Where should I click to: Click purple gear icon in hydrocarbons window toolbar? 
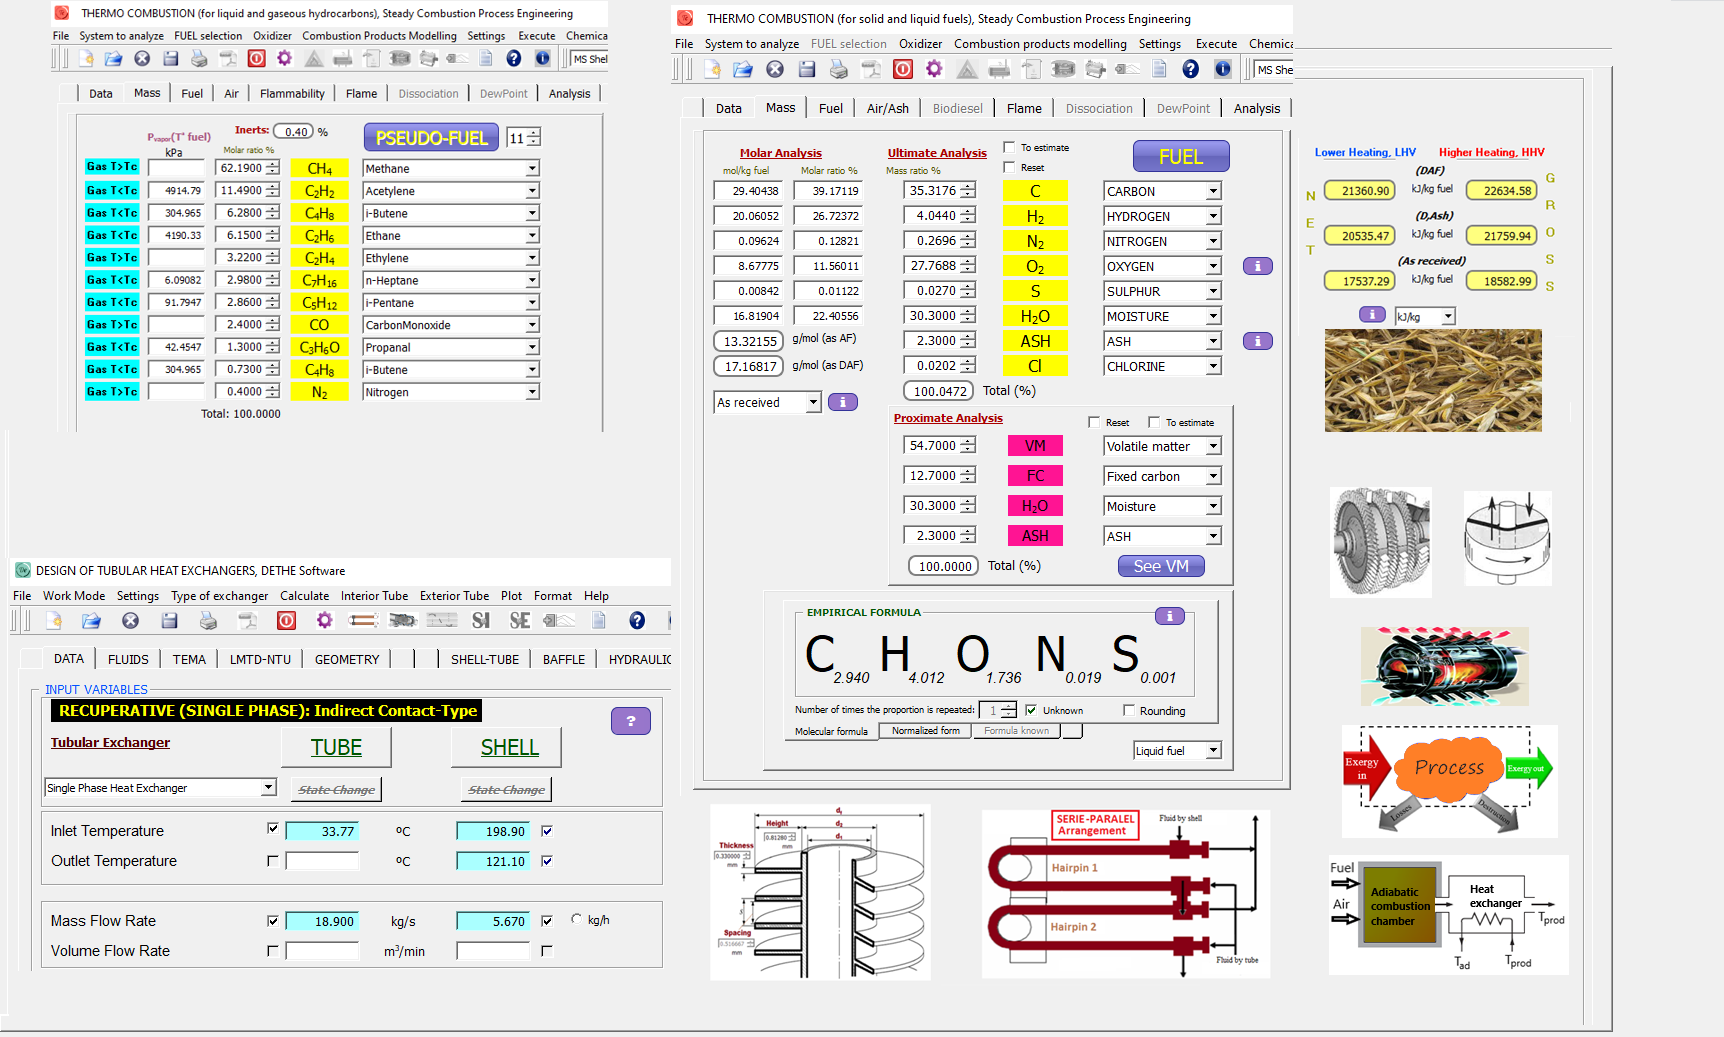point(284,59)
